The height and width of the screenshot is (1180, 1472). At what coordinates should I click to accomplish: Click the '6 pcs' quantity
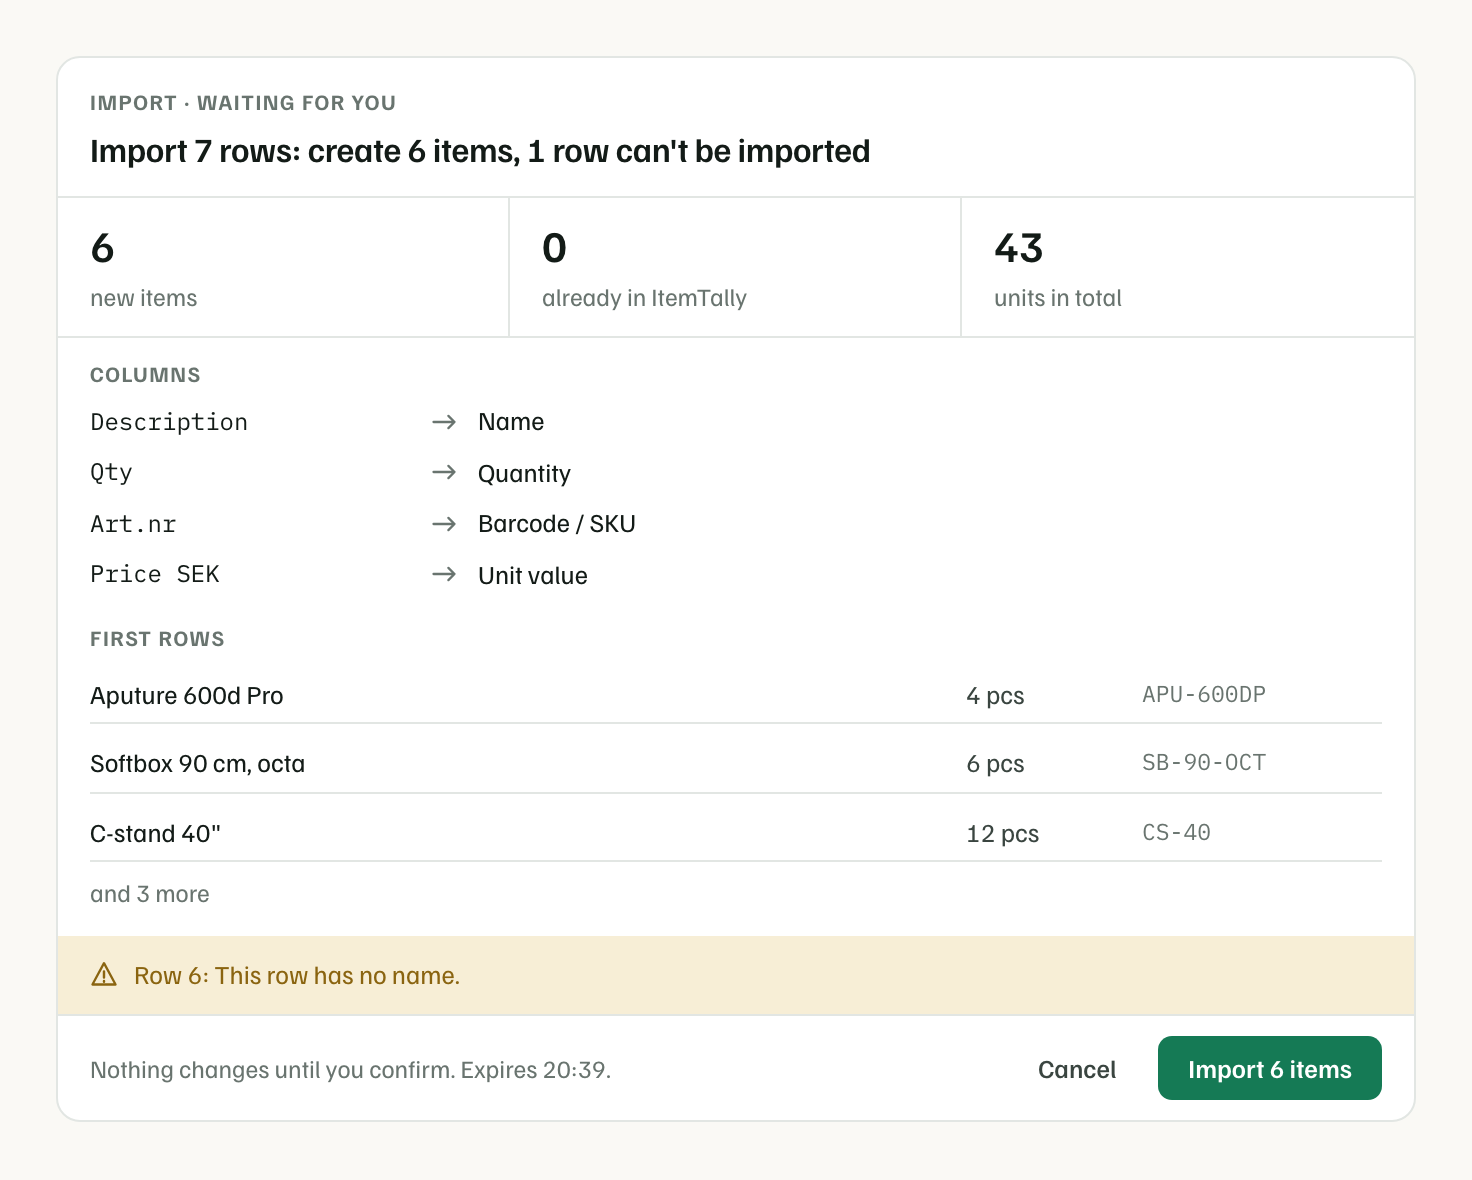[x=995, y=763]
